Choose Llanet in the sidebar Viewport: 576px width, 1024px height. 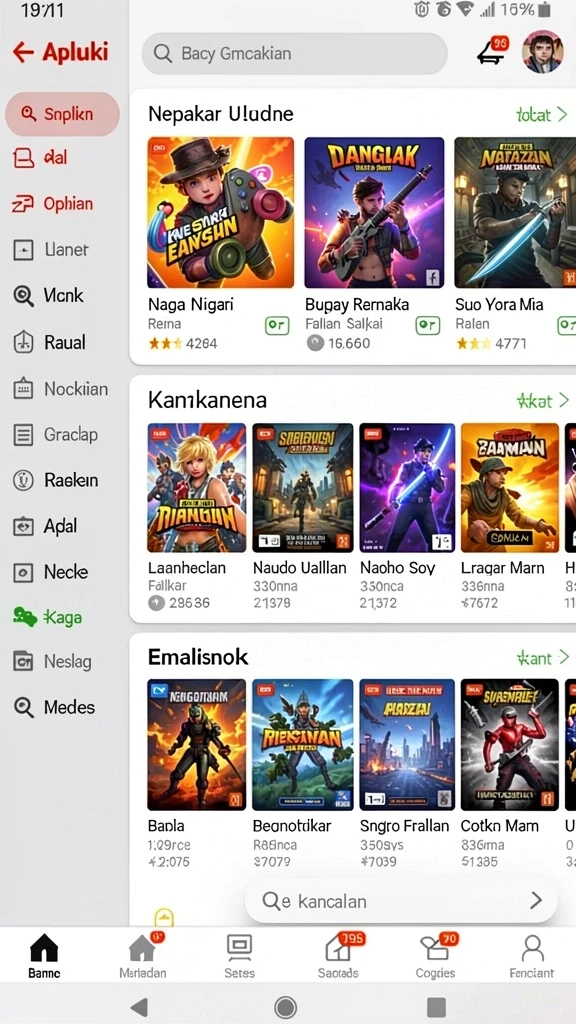pos(51,249)
